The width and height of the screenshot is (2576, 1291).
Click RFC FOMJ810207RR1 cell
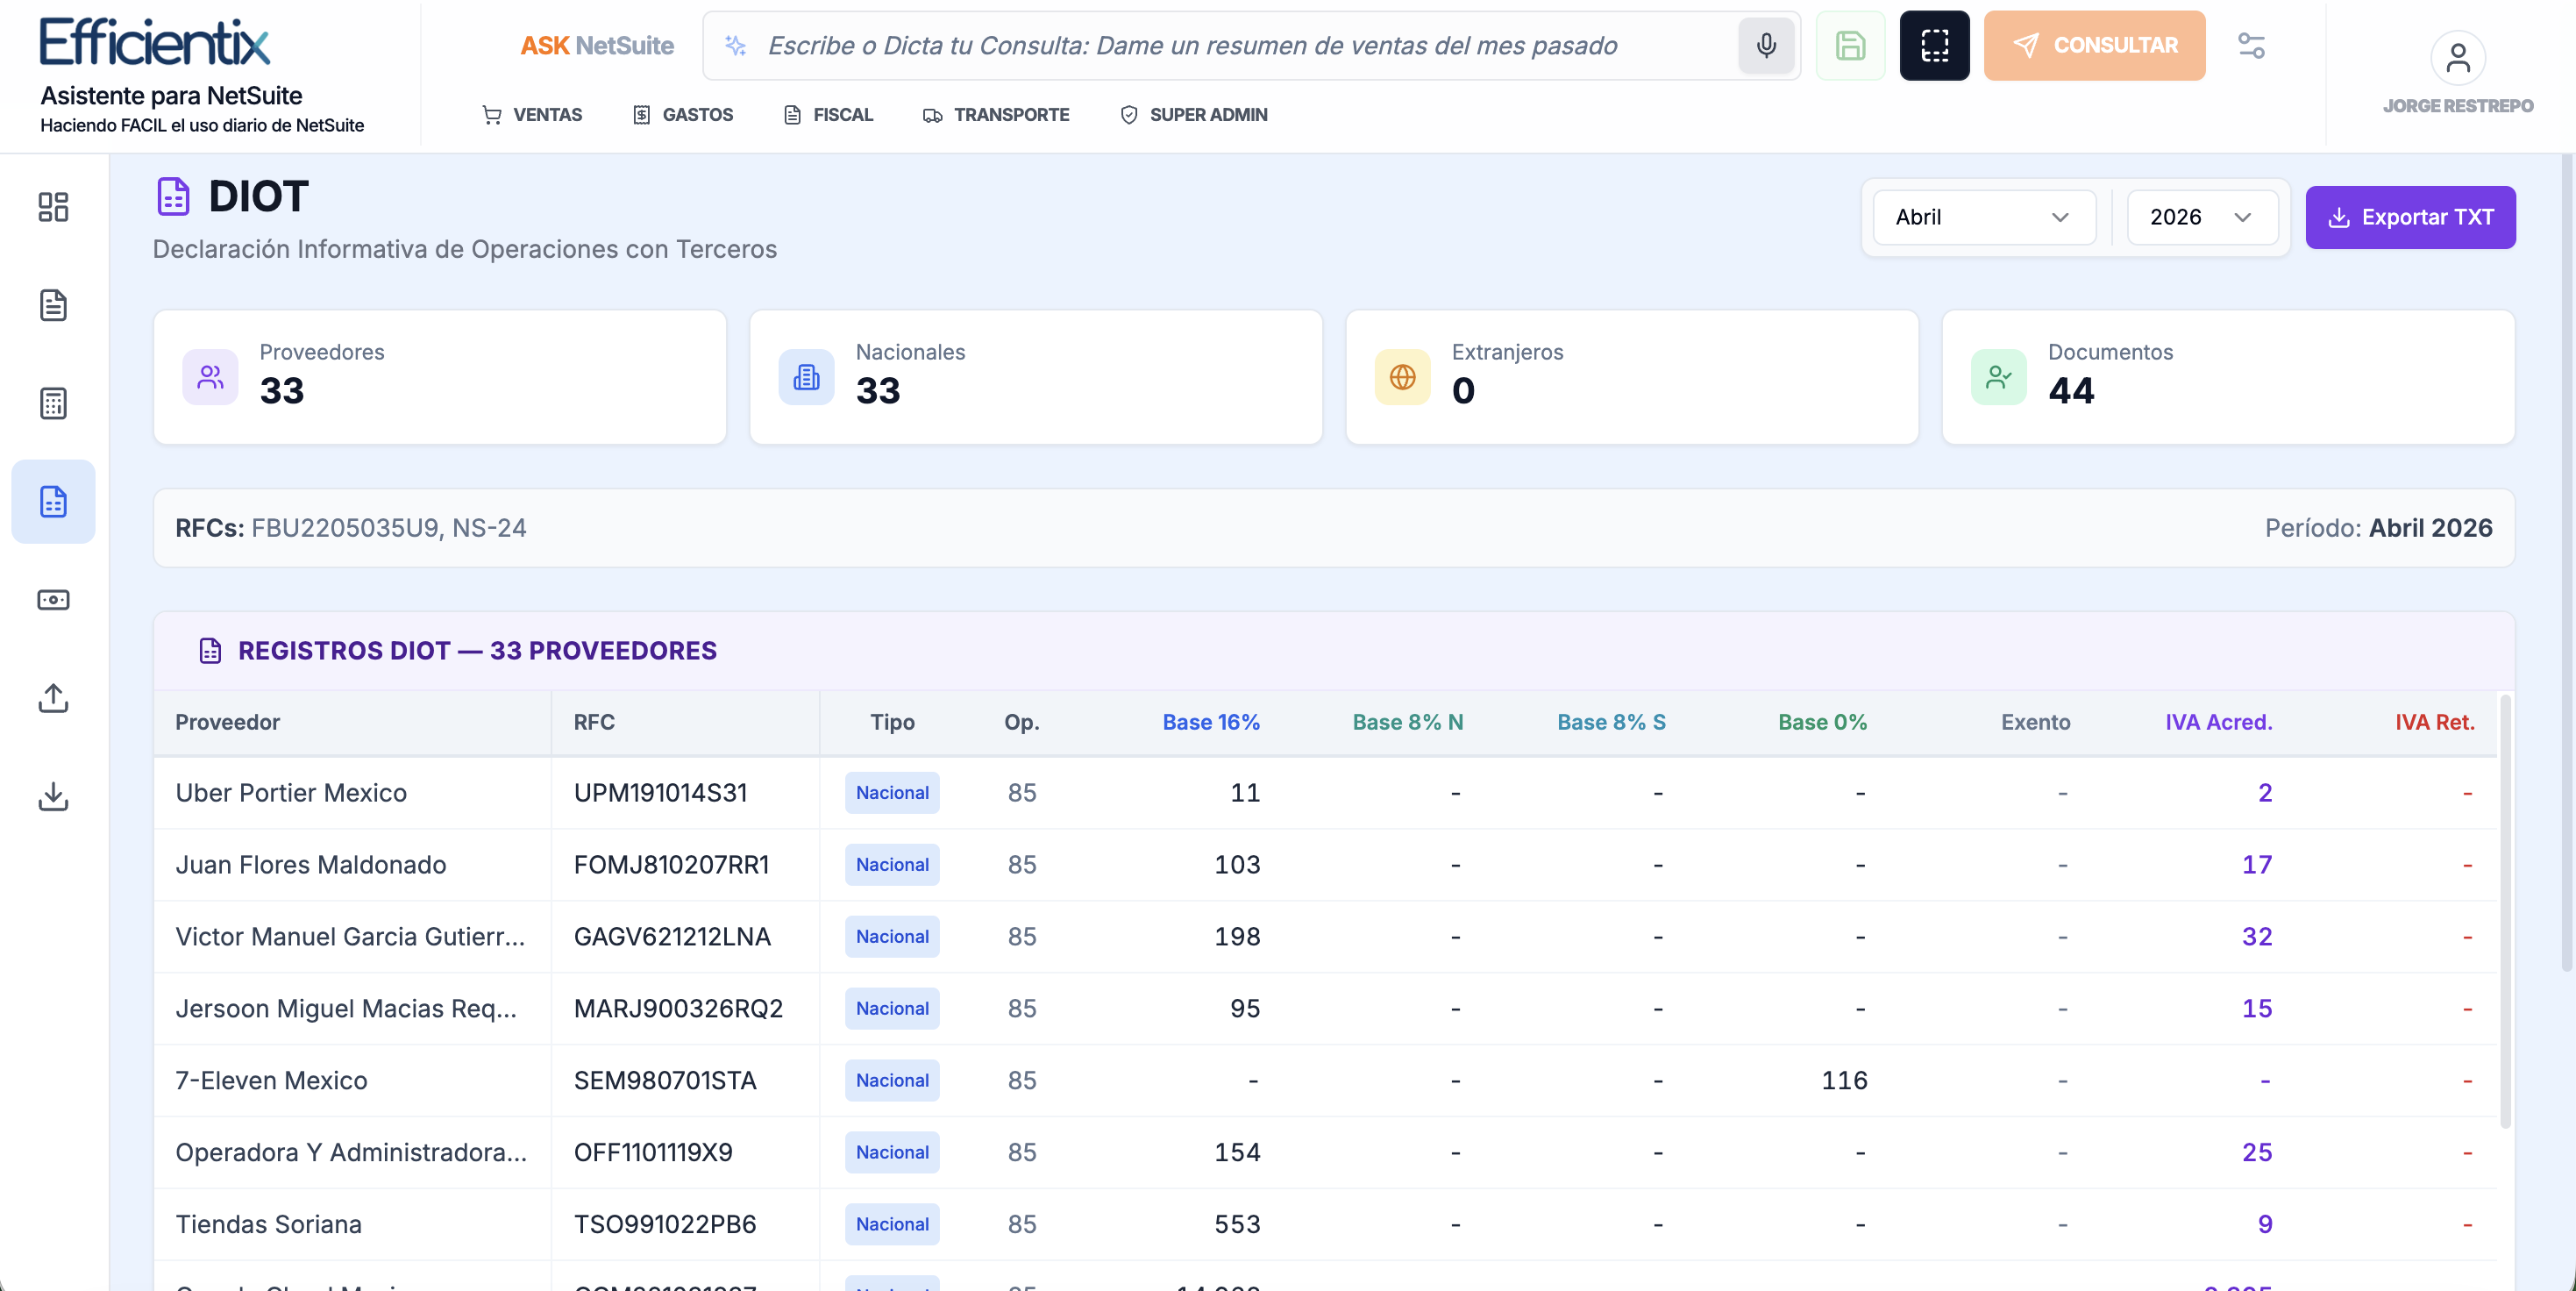(671, 864)
